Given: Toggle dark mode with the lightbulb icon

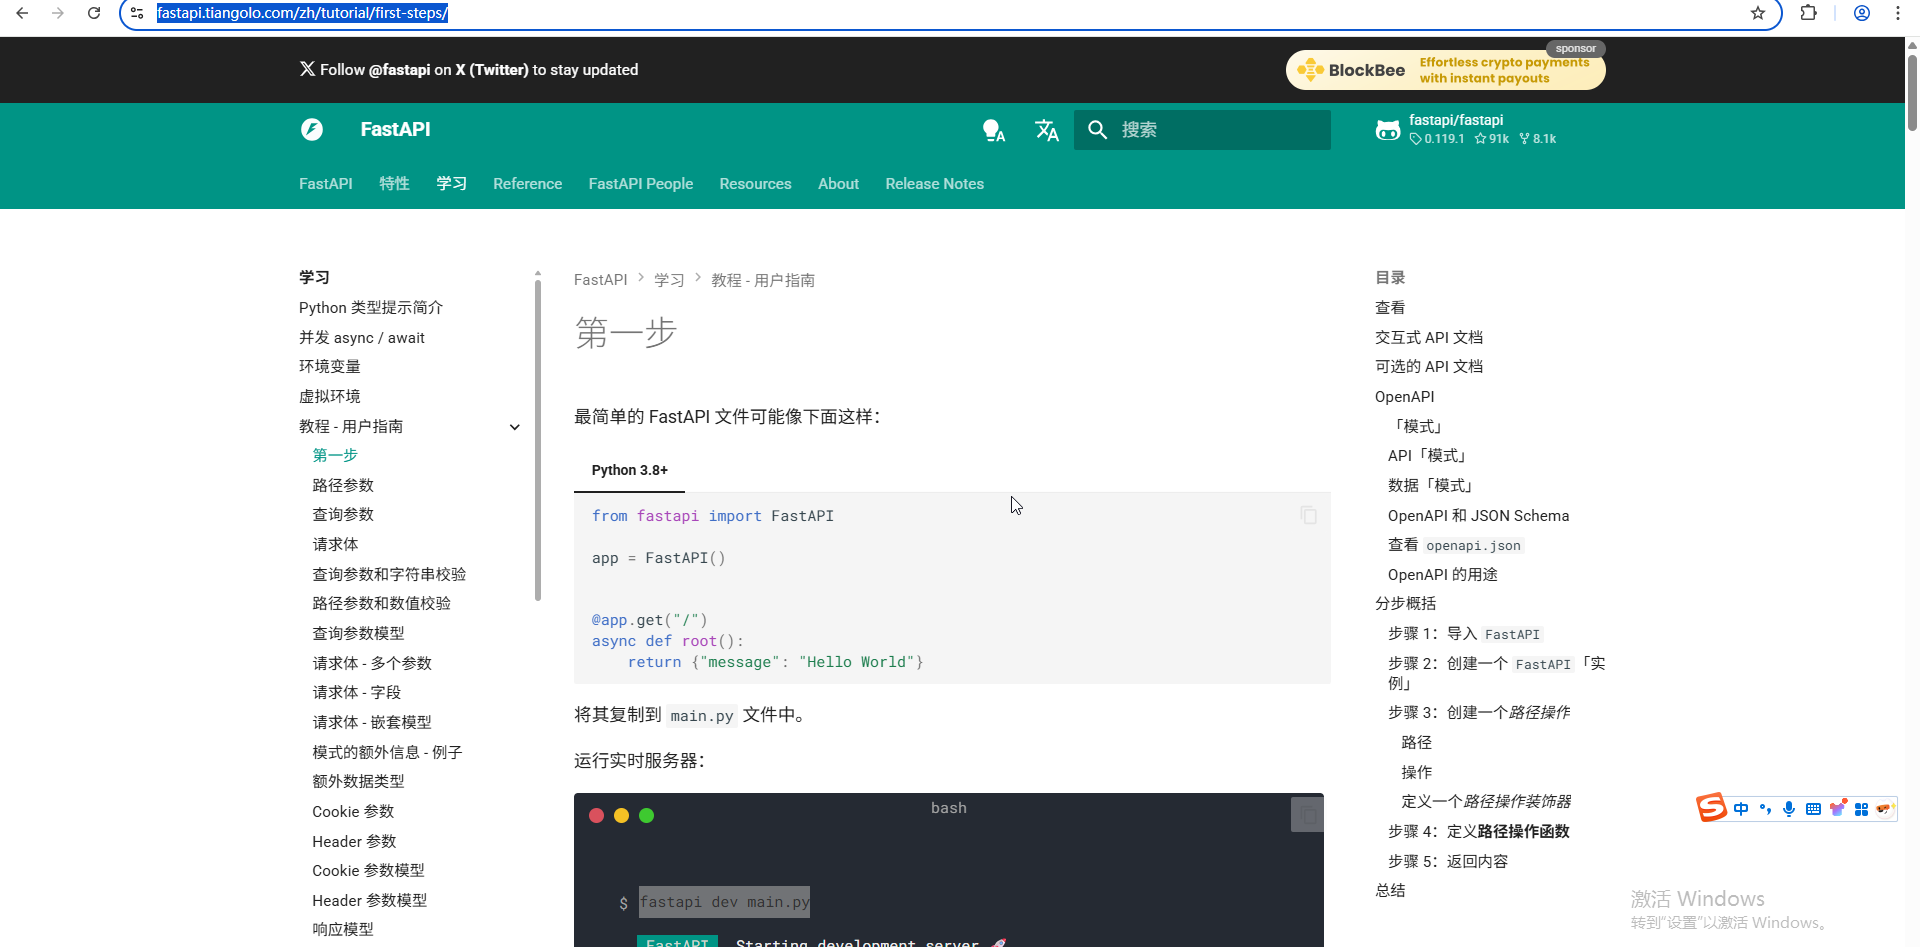Looking at the screenshot, I should 994,129.
